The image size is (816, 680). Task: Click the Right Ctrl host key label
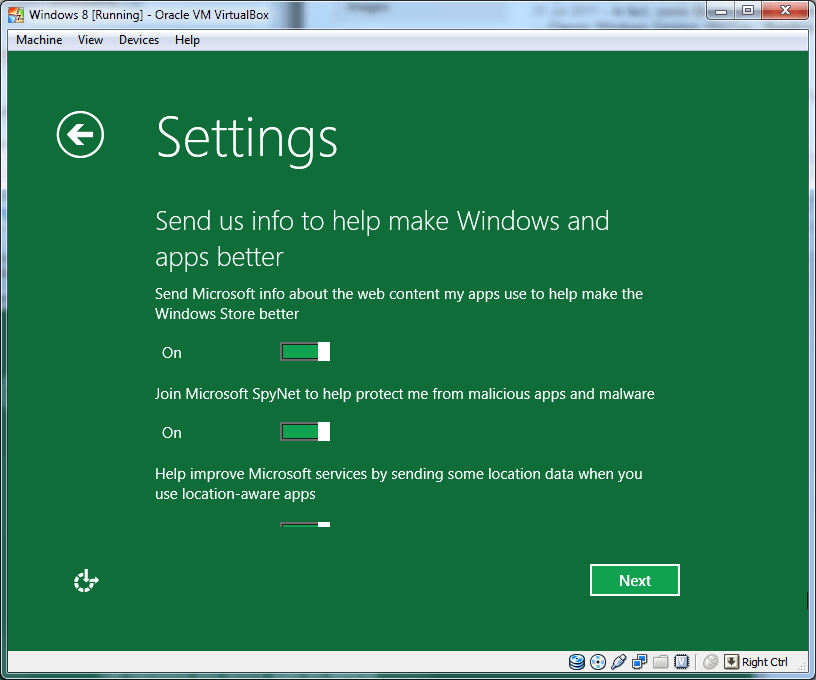pos(764,662)
